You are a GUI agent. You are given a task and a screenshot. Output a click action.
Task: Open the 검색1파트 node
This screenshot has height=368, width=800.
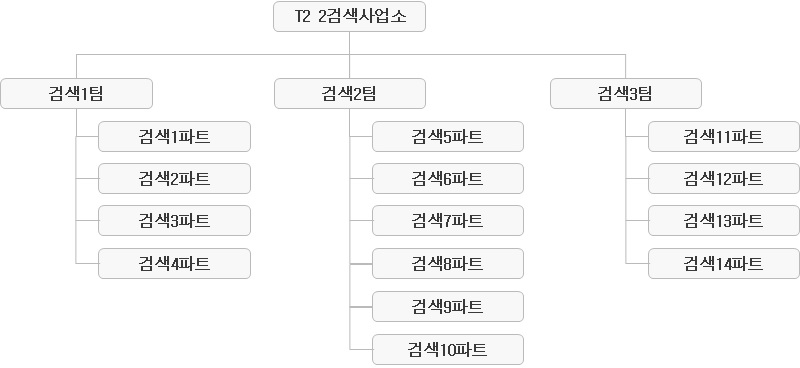pyautogui.click(x=174, y=136)
